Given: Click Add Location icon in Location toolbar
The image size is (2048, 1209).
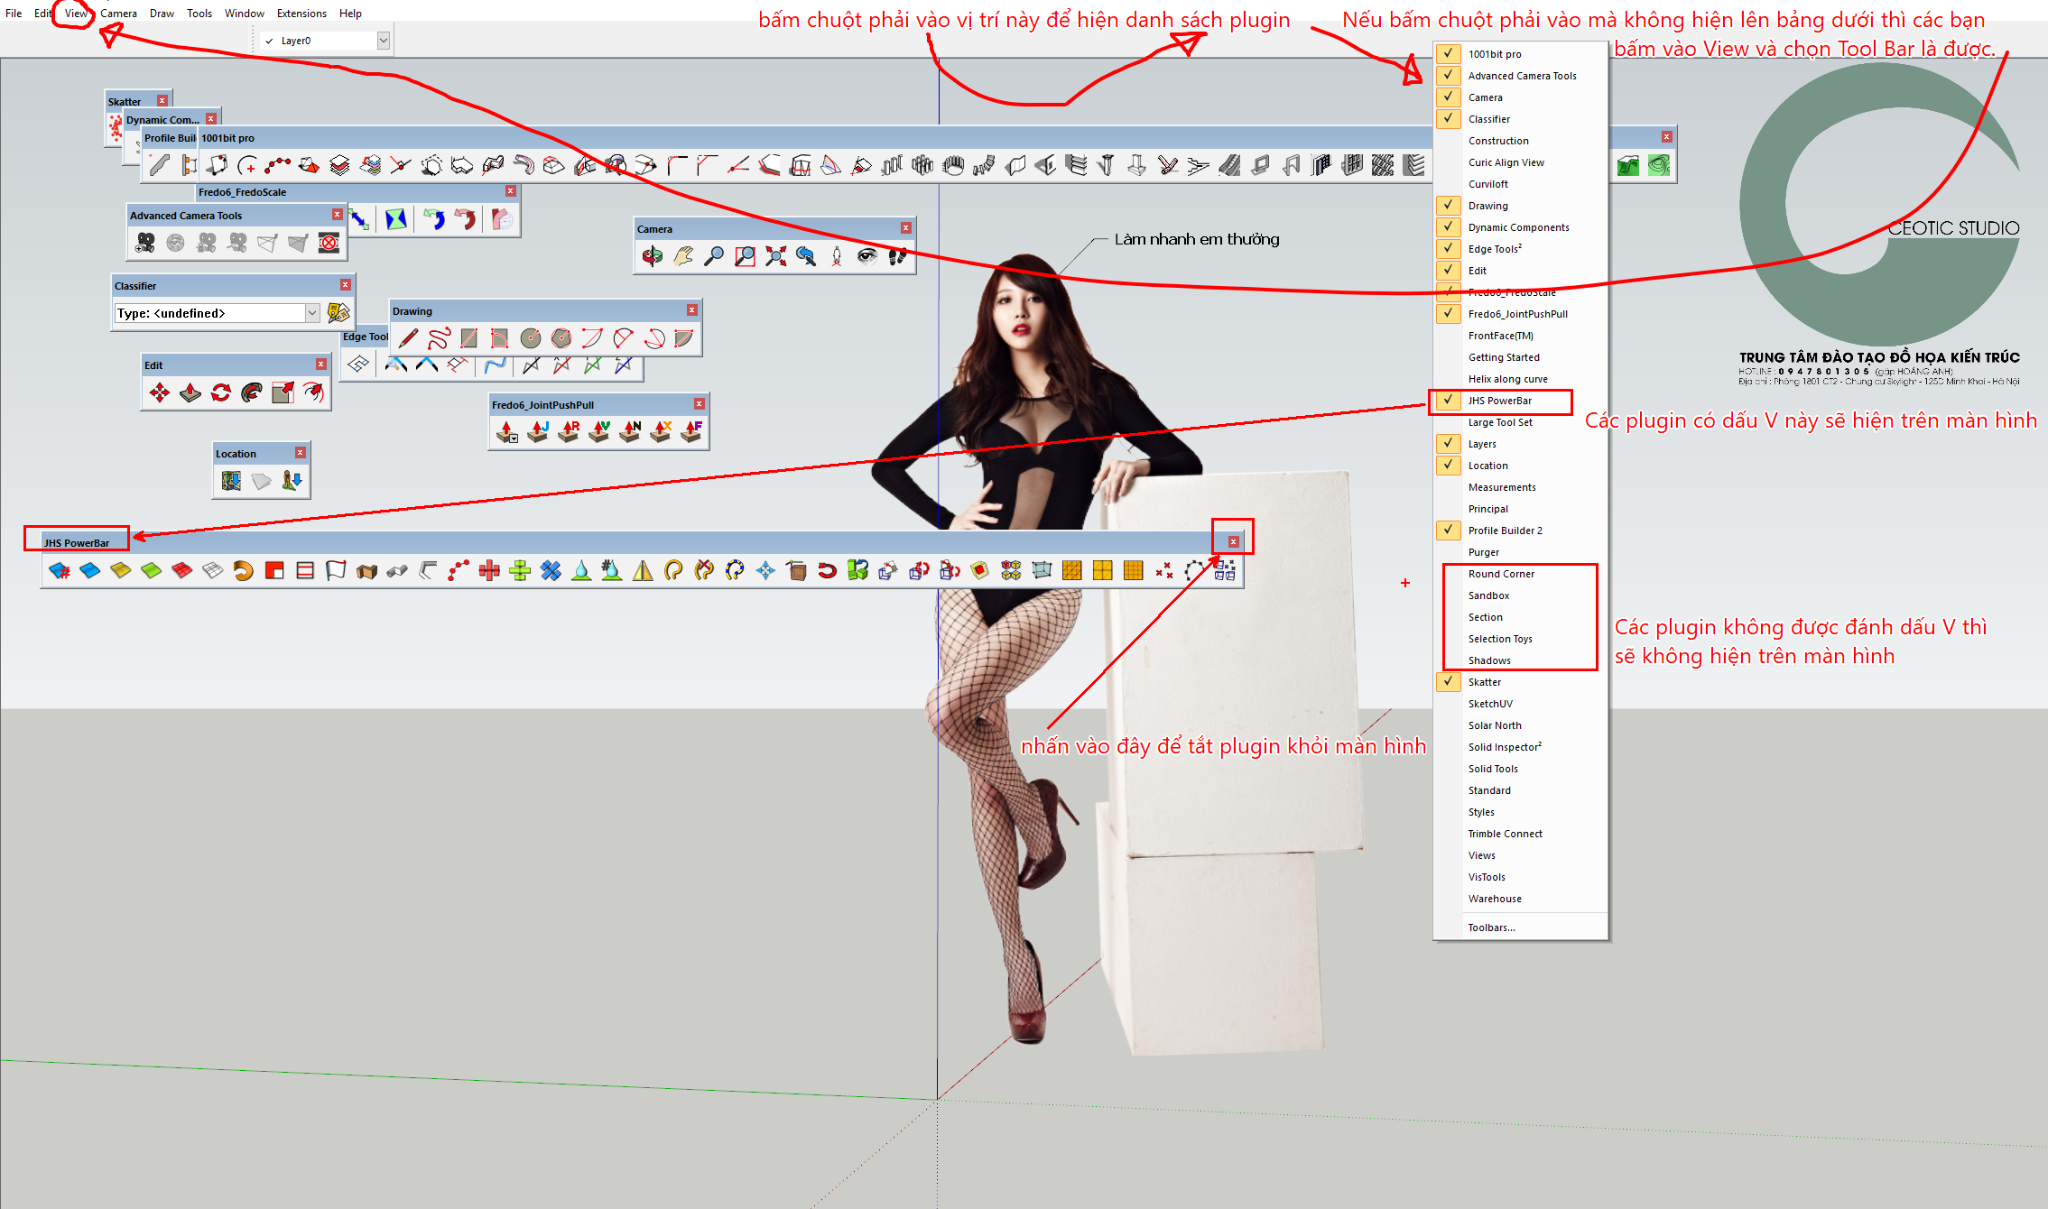Looking at the screenshot, I should click(x=231, y=481).
